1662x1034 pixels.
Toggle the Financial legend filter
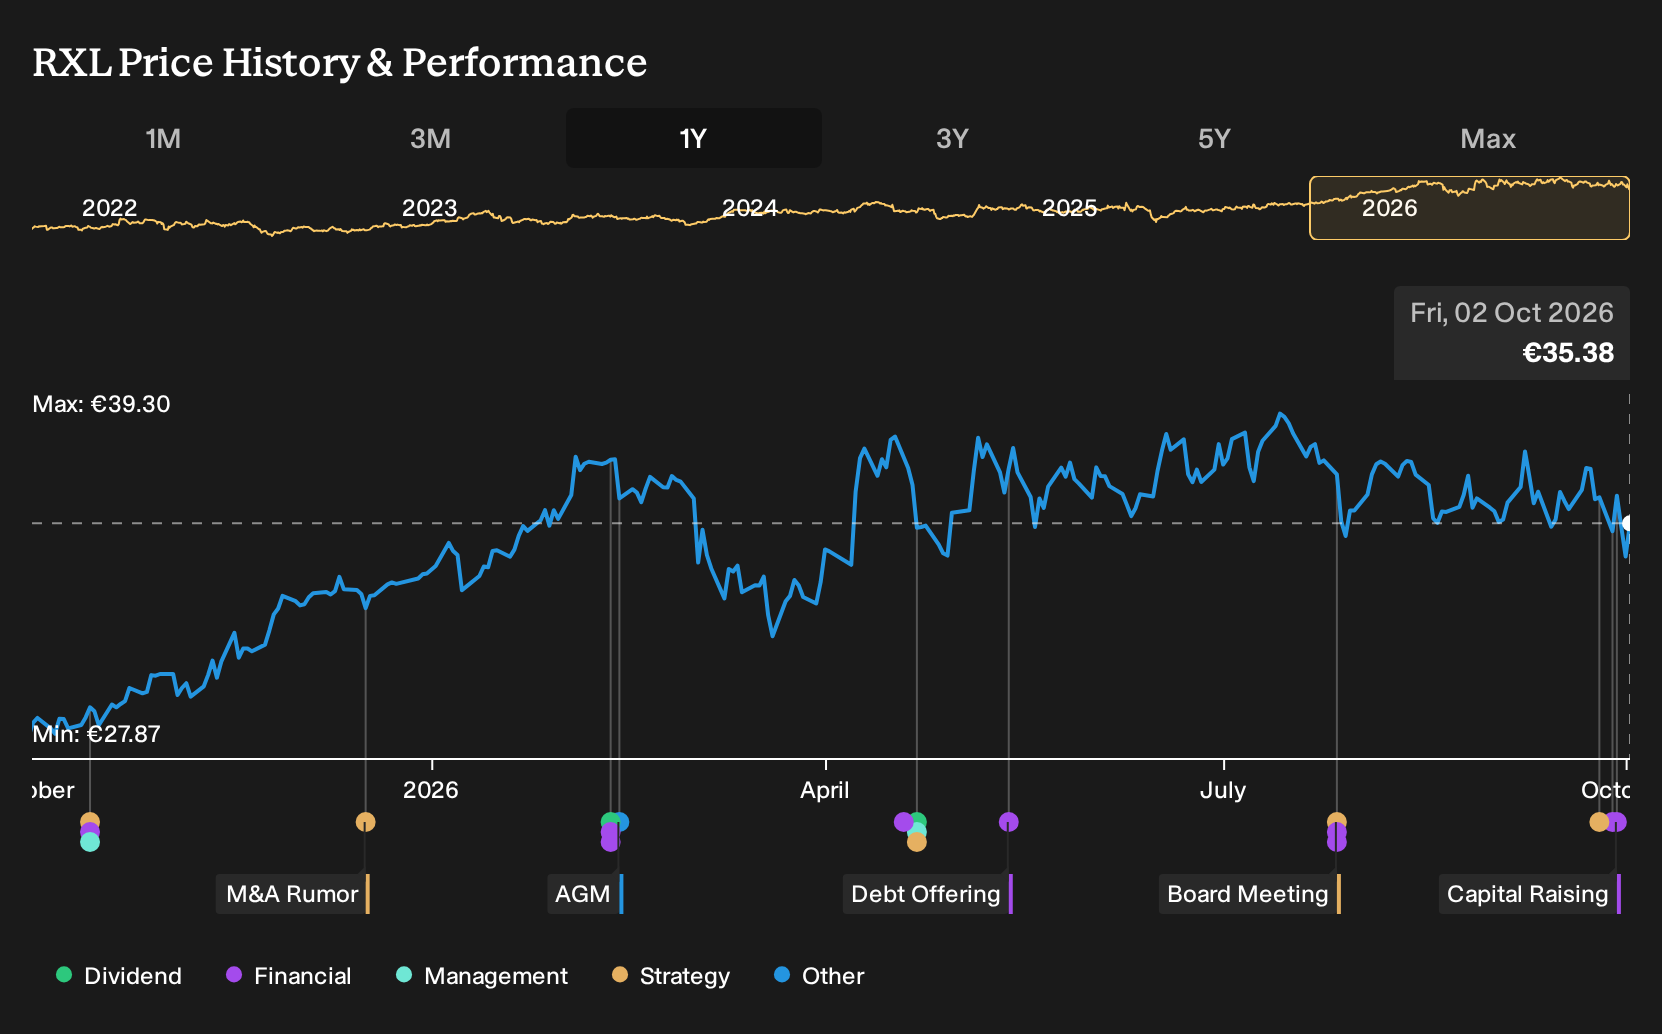289,976
